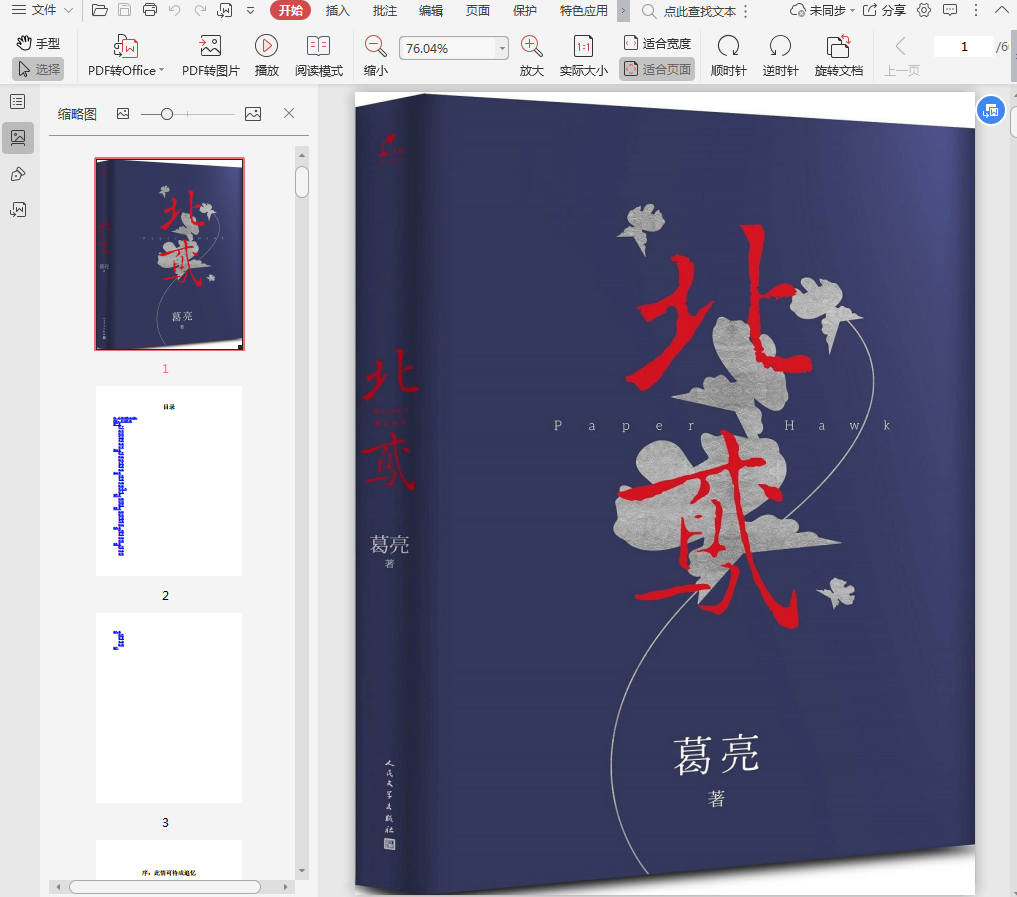Click the 76.04% zoom field
This screenshot has width=1017, height=897.
[x=448, y=48]
